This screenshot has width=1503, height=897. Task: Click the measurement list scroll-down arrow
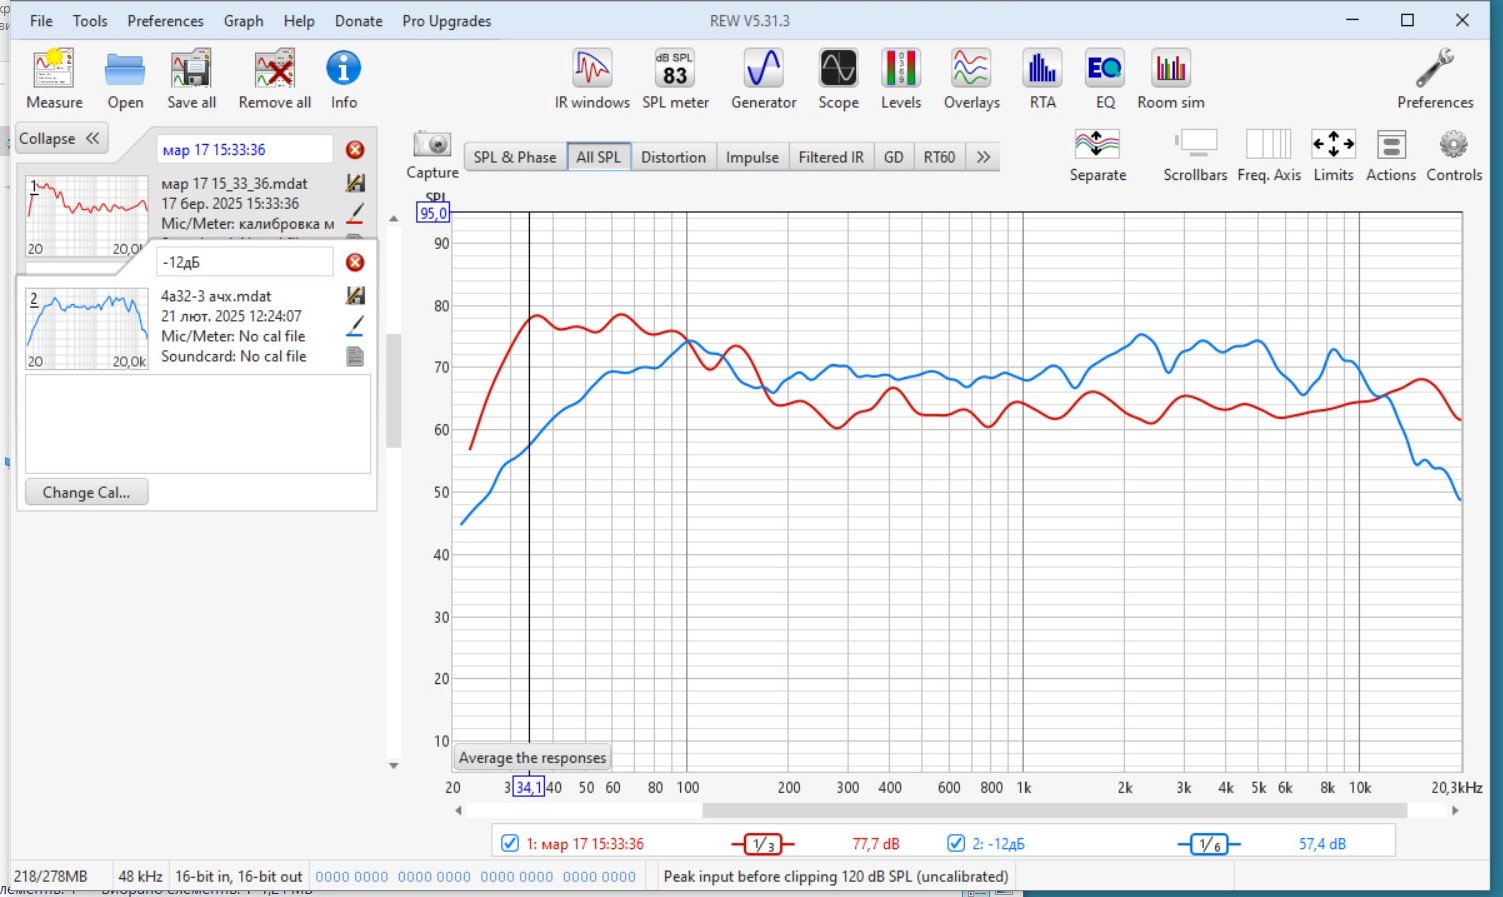pyautogui.click(x=393, y=766)
